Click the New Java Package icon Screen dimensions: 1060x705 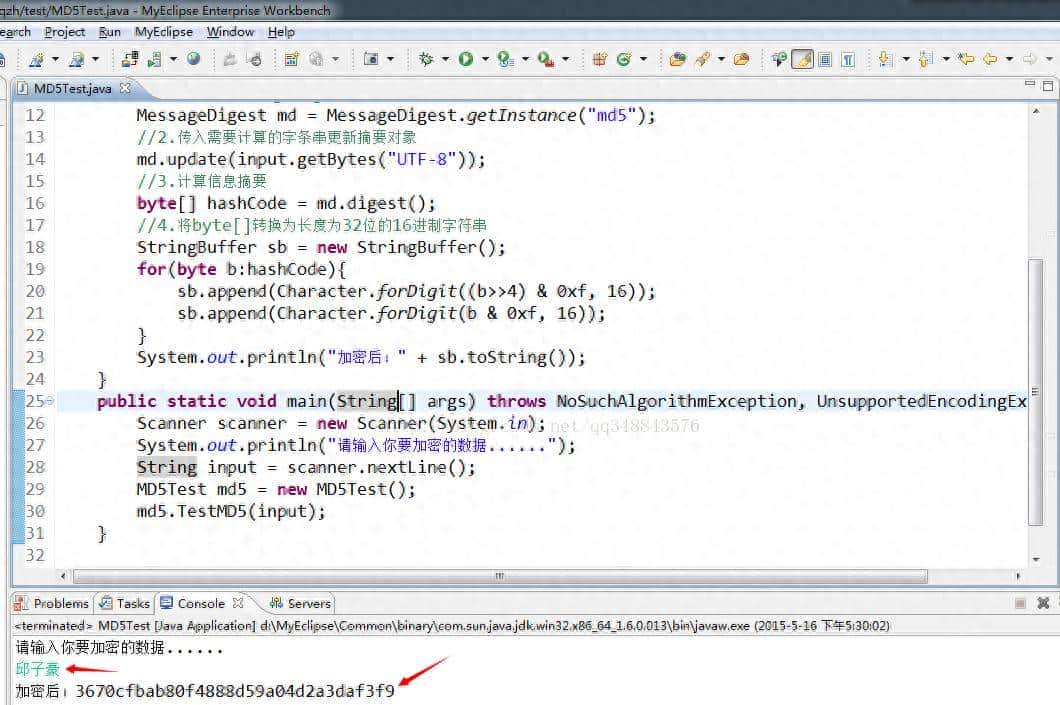600,60
